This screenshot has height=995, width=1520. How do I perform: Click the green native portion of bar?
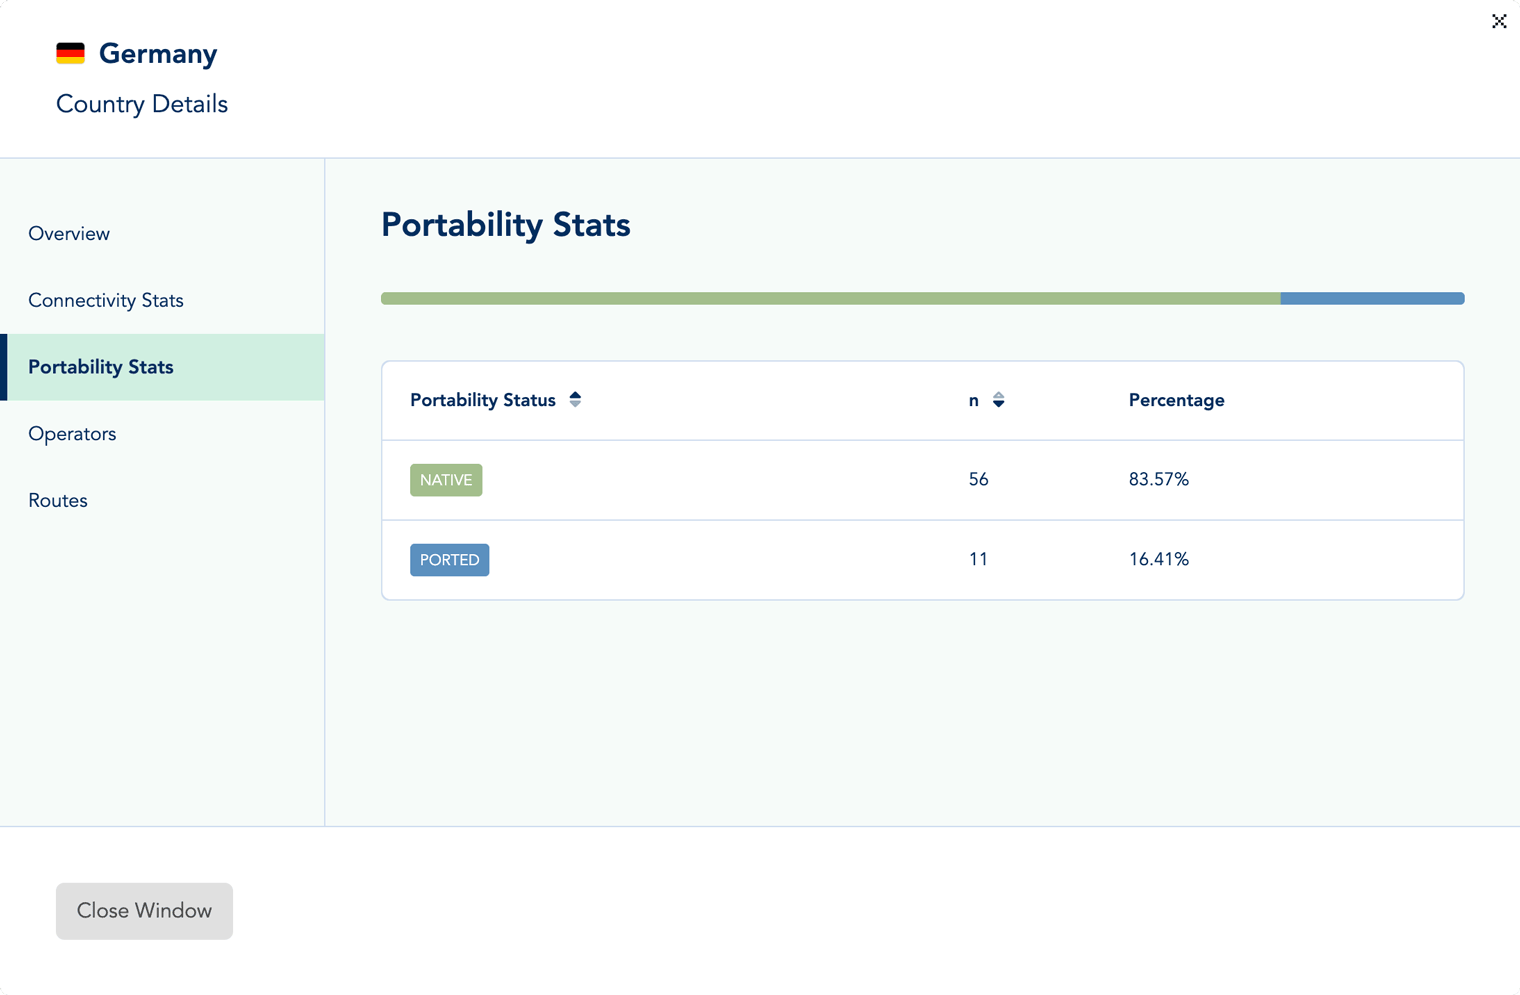click(x=830, y=299)
